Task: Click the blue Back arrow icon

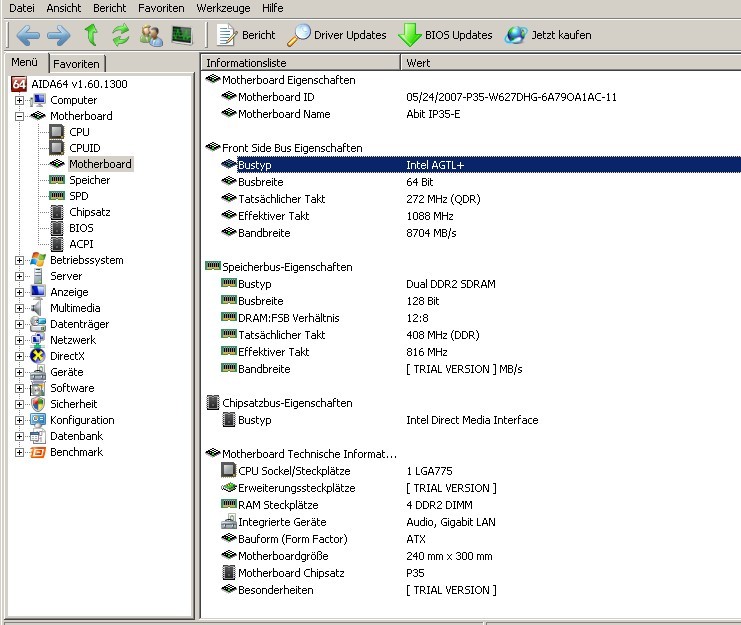Action: 28,35
